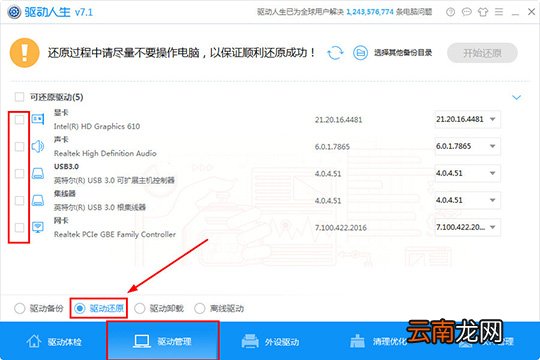540x360 pixels.
Task: Click the 驱动人生 logo icon
Action: (14, 12)
